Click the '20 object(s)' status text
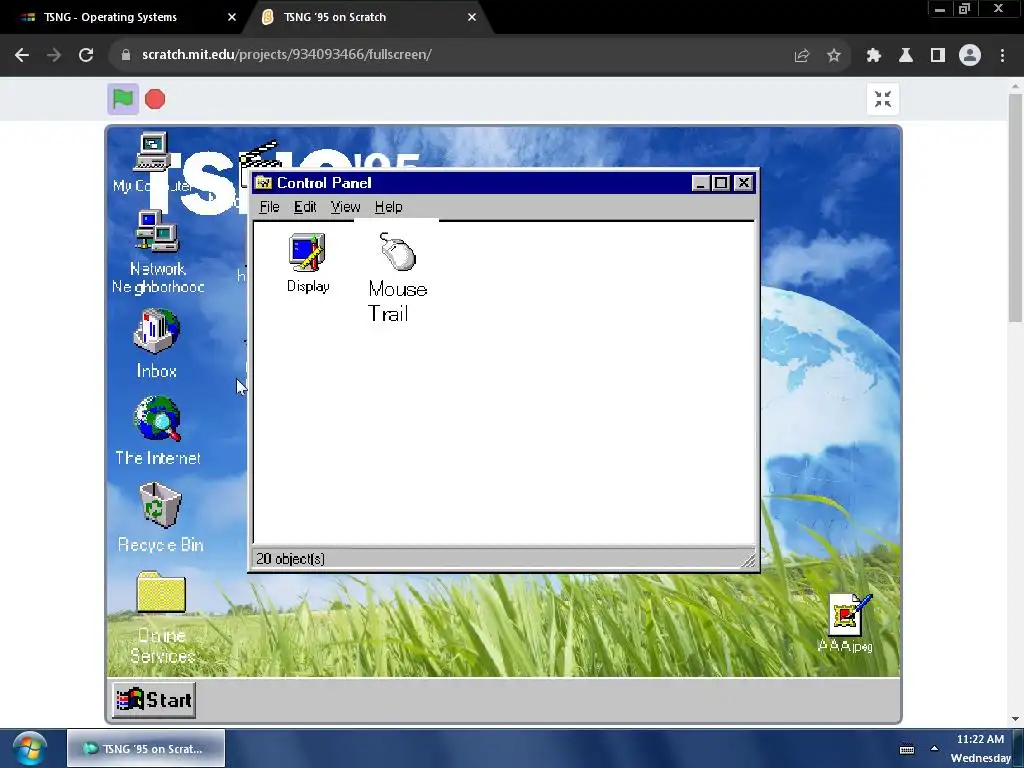Viewport: 1024px width, 768px height. tap(291, 559)
